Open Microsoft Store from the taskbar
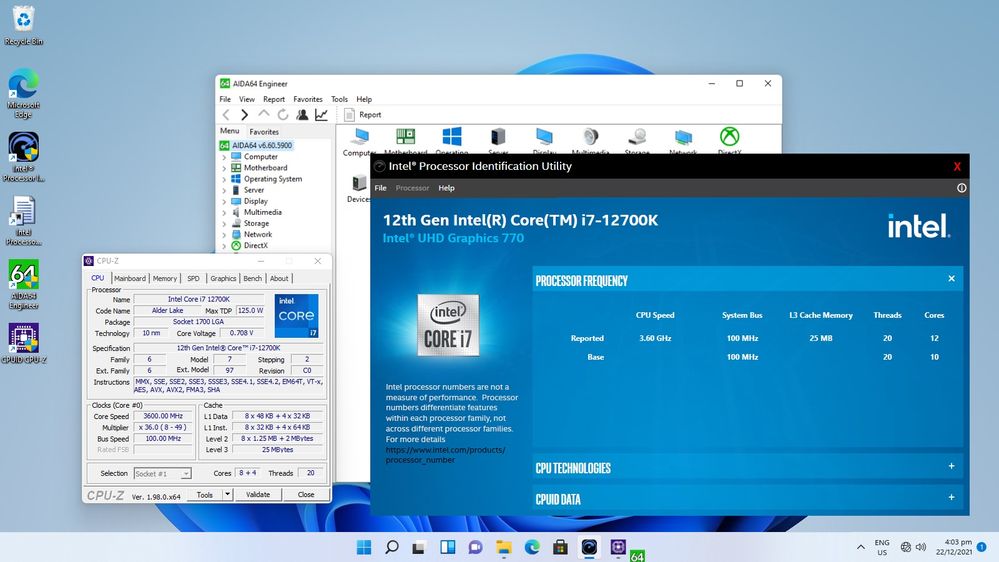 tap(560, 547)
